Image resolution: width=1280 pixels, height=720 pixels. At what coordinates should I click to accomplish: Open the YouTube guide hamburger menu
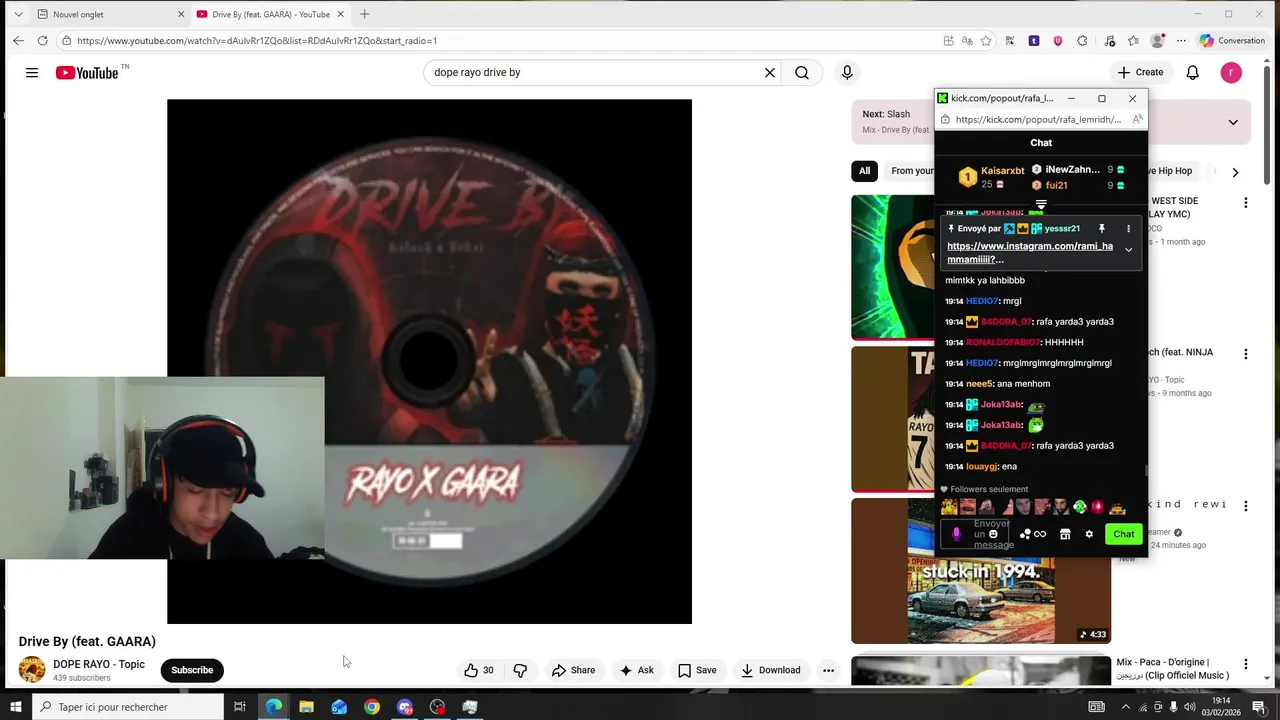coord(32,73)
